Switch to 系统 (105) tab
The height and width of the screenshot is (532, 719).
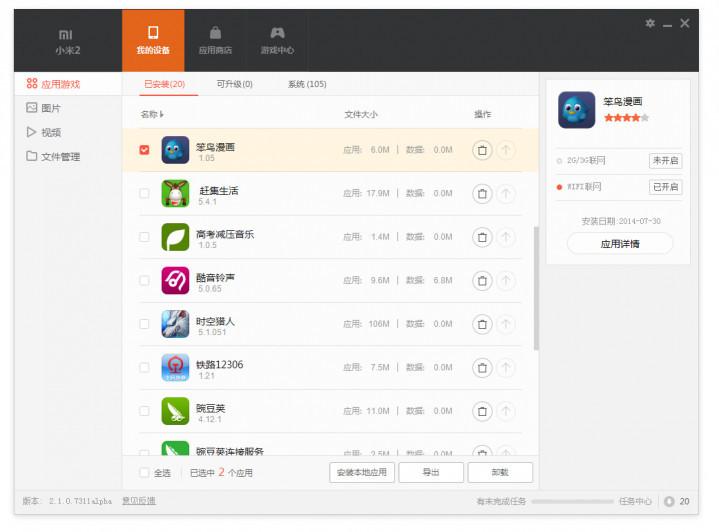tap(307, 85)
